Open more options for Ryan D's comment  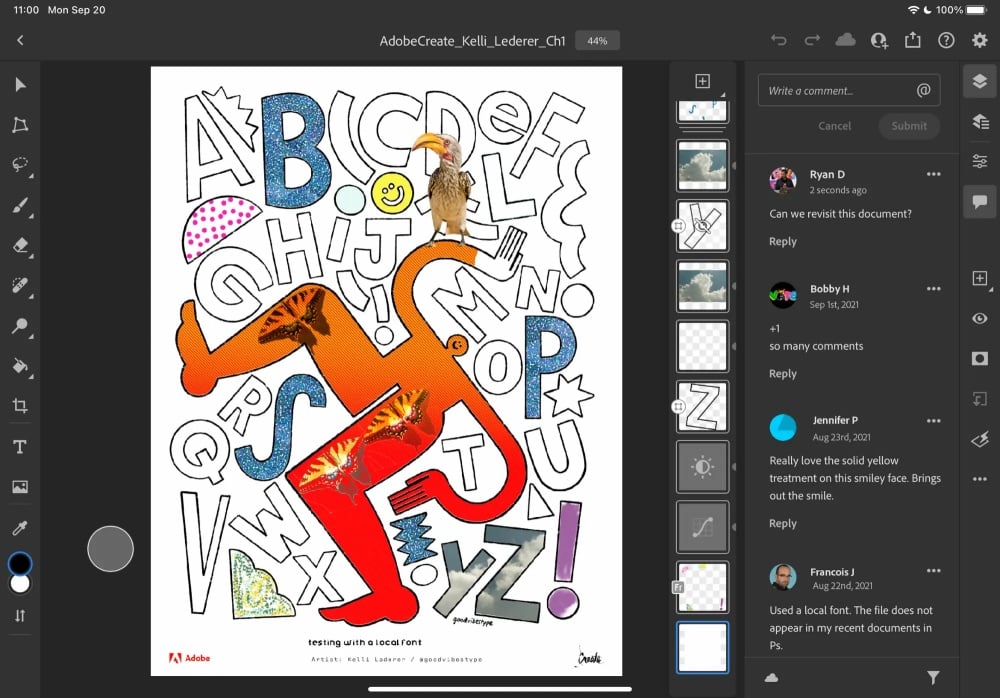pyautogui.click(x=933, y=174)
